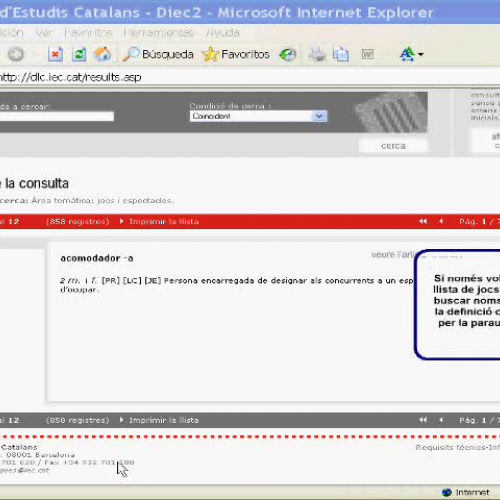Click the History globe icon
The image size is (500, 500).
(x=288, y=54)
